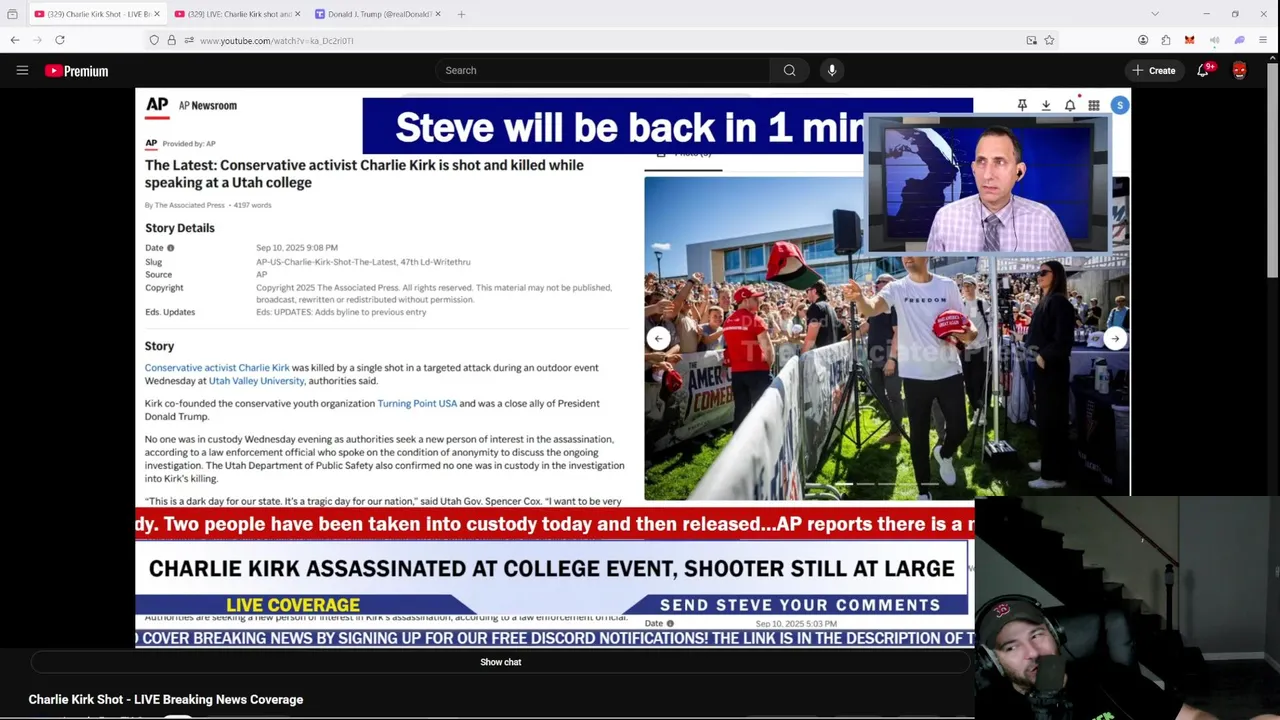Click the presenter webcam inset video
Screen dimensions: 1280x720
987,184
